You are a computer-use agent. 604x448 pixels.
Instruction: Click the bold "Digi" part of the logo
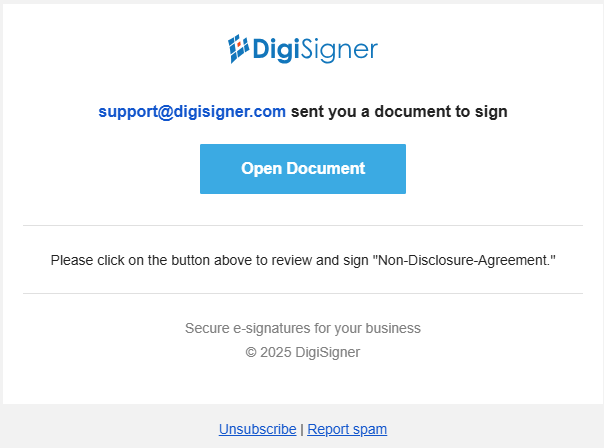(x=276, y=50)
